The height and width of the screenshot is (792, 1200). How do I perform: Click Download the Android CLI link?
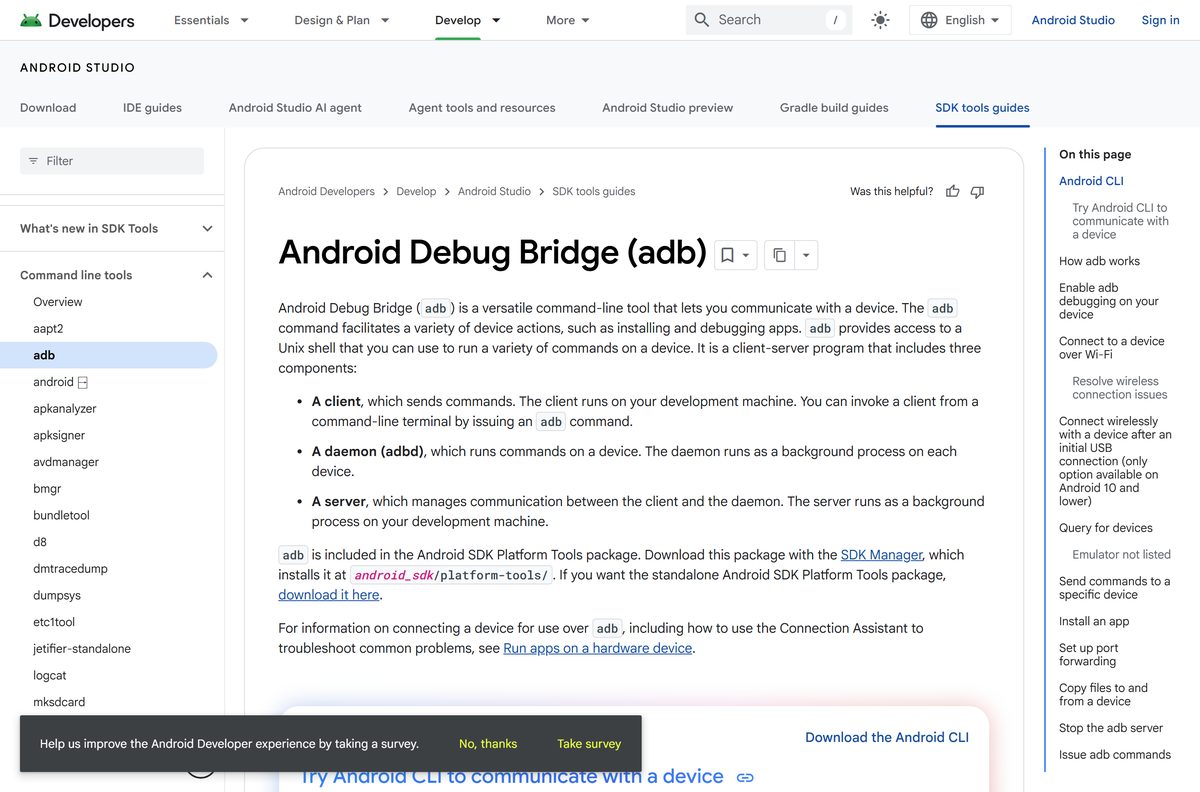pyautogui.click(x=887, y=737)
